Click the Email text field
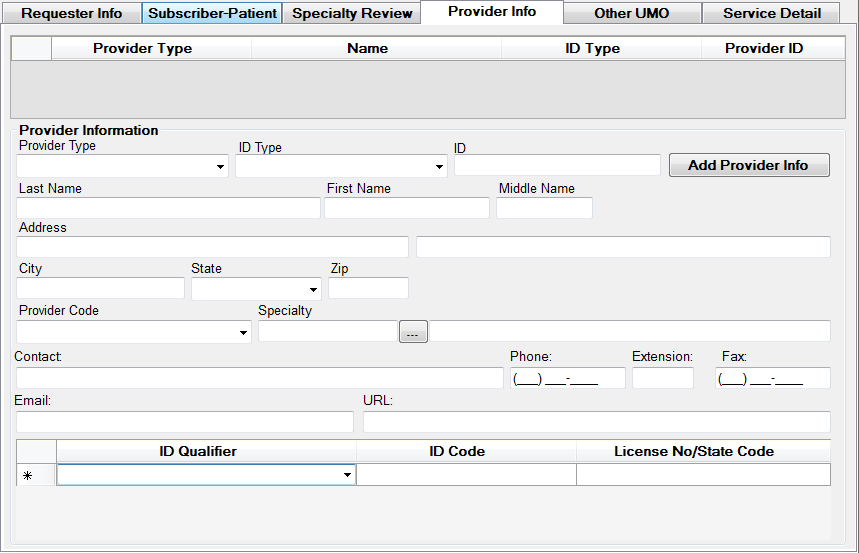The width and height of the screenshot is (859, 553). coord(184,422)
